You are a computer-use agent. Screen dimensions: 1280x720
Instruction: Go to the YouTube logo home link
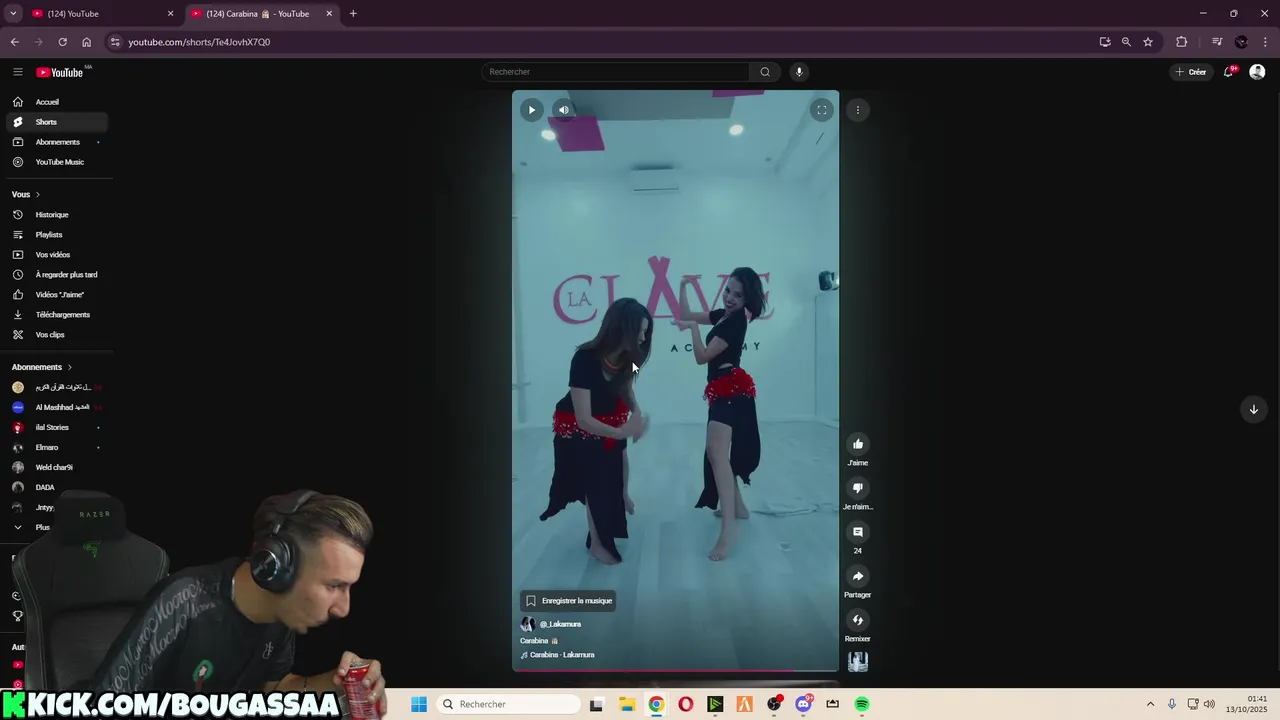pyautogui.click(x=60, y=72)
